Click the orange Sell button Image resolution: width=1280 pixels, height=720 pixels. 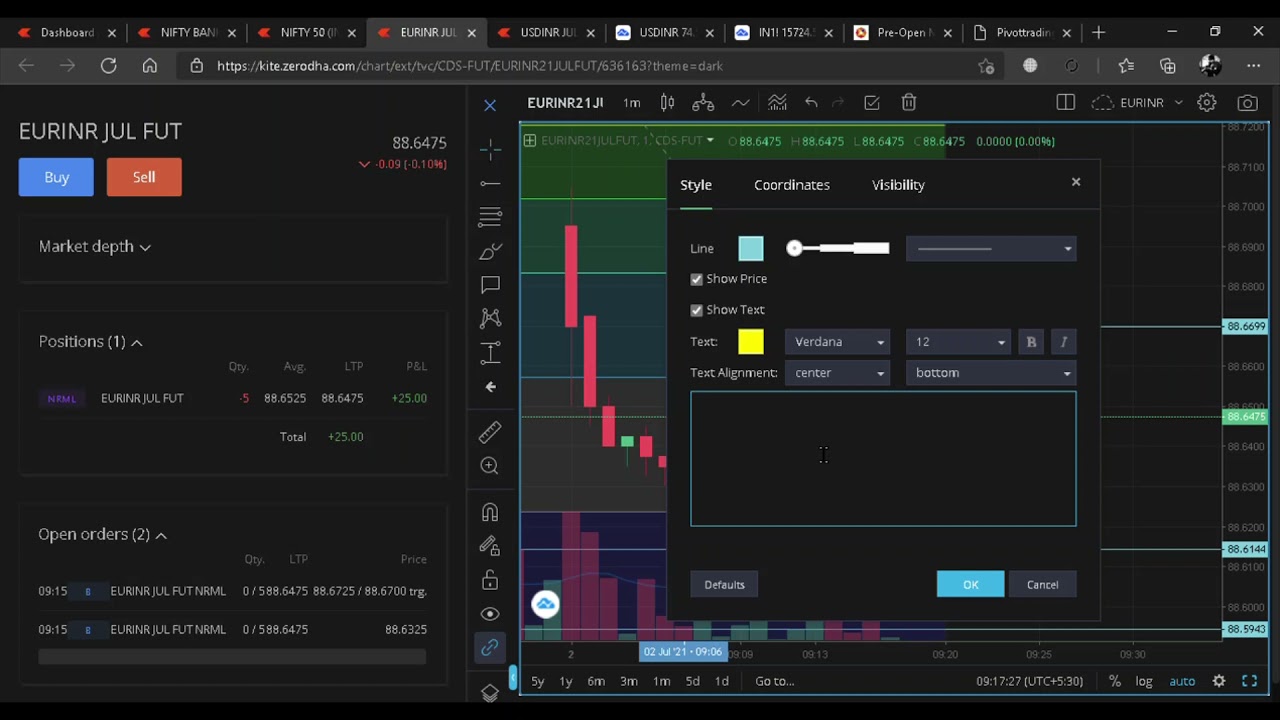click(144, 177)
